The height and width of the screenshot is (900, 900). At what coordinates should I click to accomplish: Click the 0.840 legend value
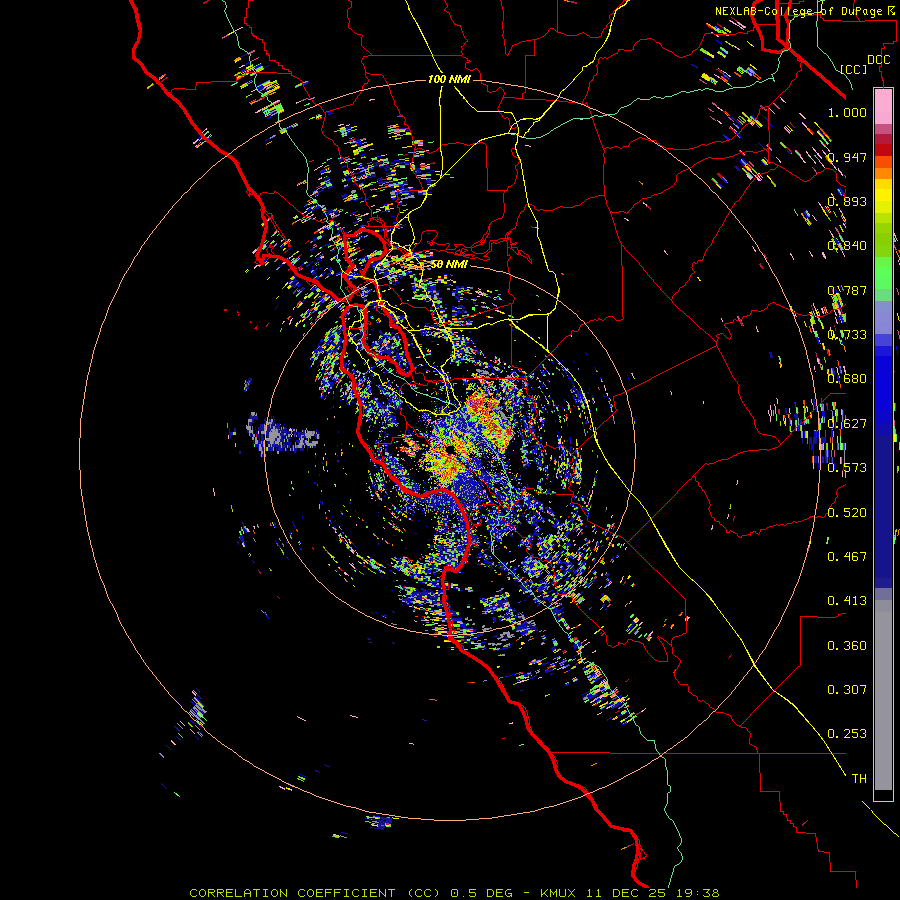point(847,246)
